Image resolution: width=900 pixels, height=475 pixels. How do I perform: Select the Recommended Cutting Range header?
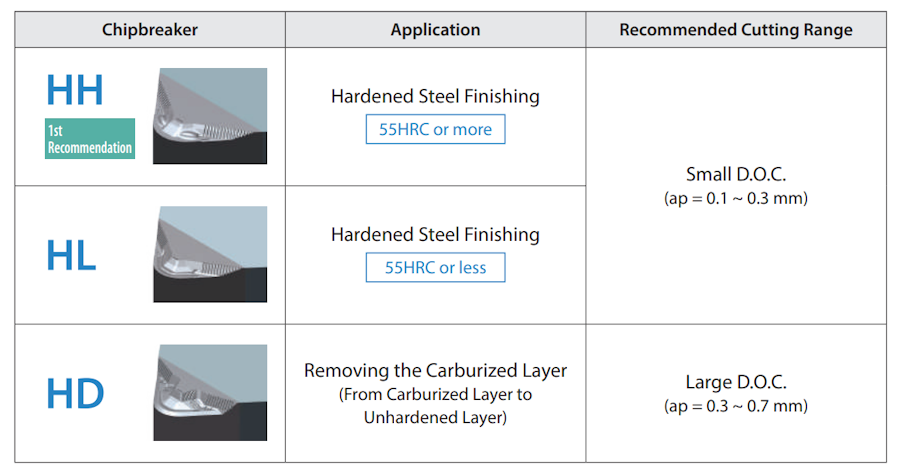point(736,30)
